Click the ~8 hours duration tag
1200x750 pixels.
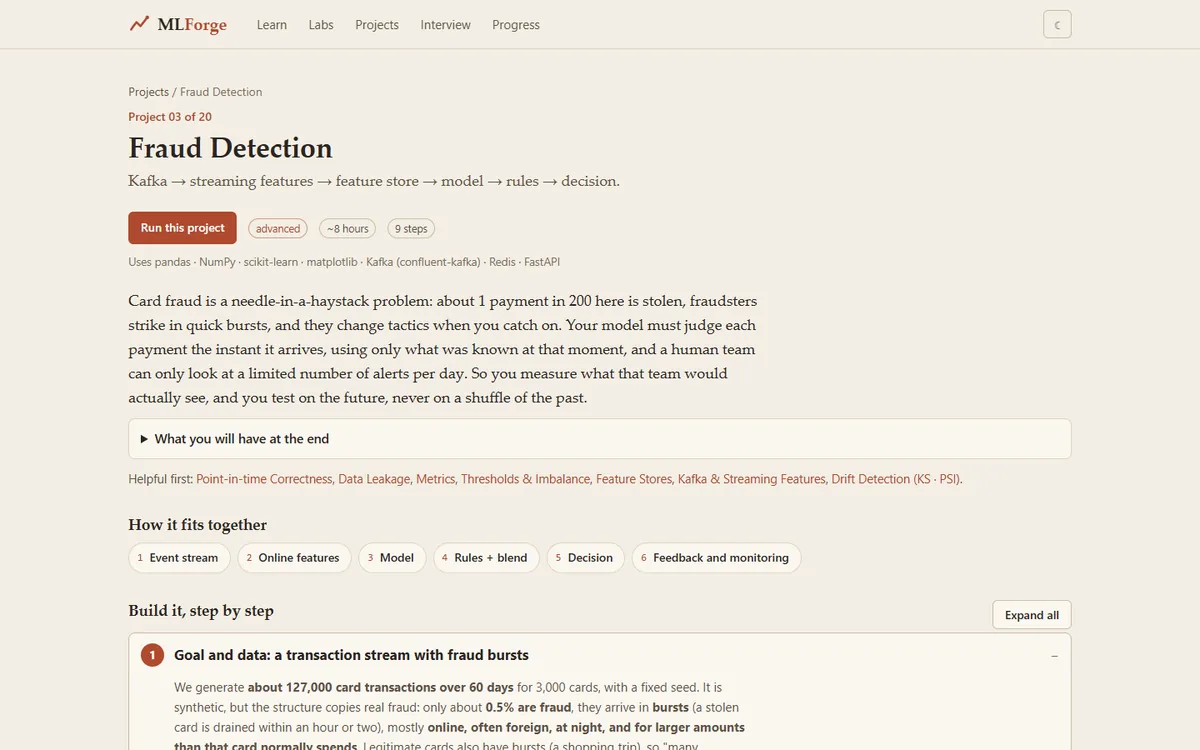pos(348,229)
